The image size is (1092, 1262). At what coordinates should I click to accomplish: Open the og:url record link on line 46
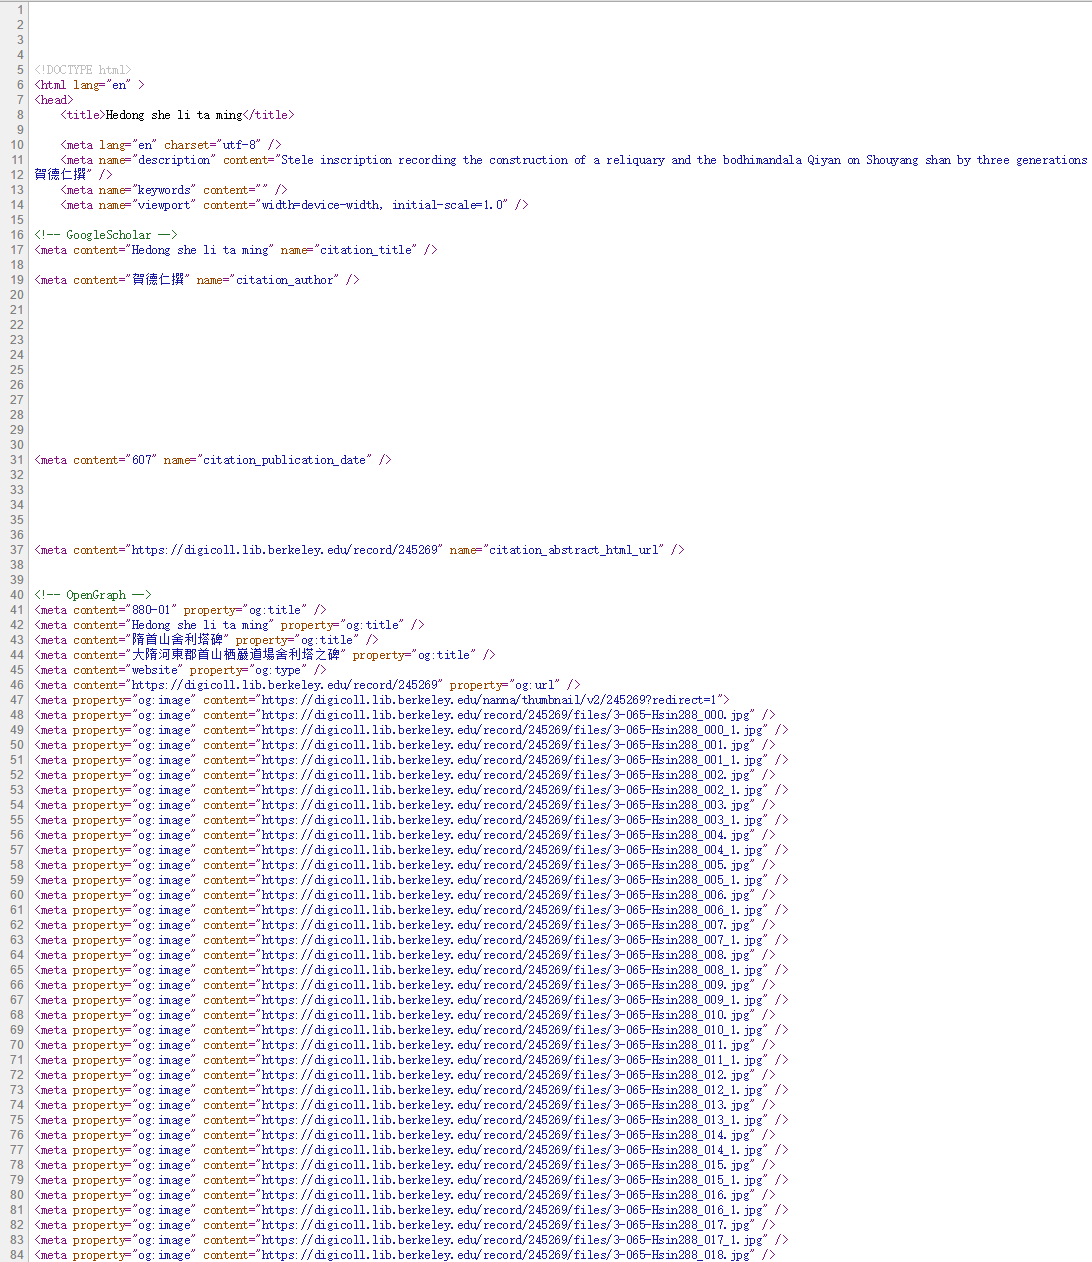tap(285, 685)
